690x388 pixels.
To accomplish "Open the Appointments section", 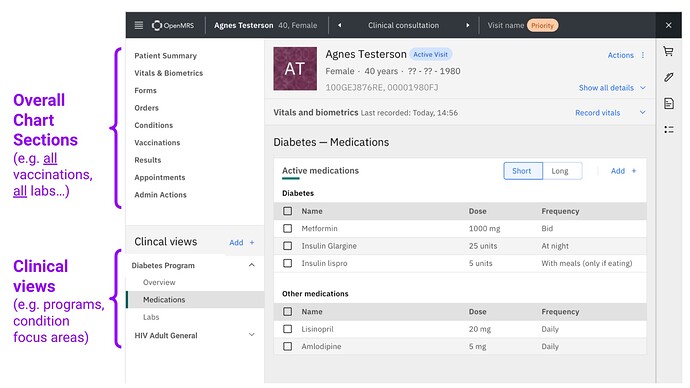I will click(160, 177).
